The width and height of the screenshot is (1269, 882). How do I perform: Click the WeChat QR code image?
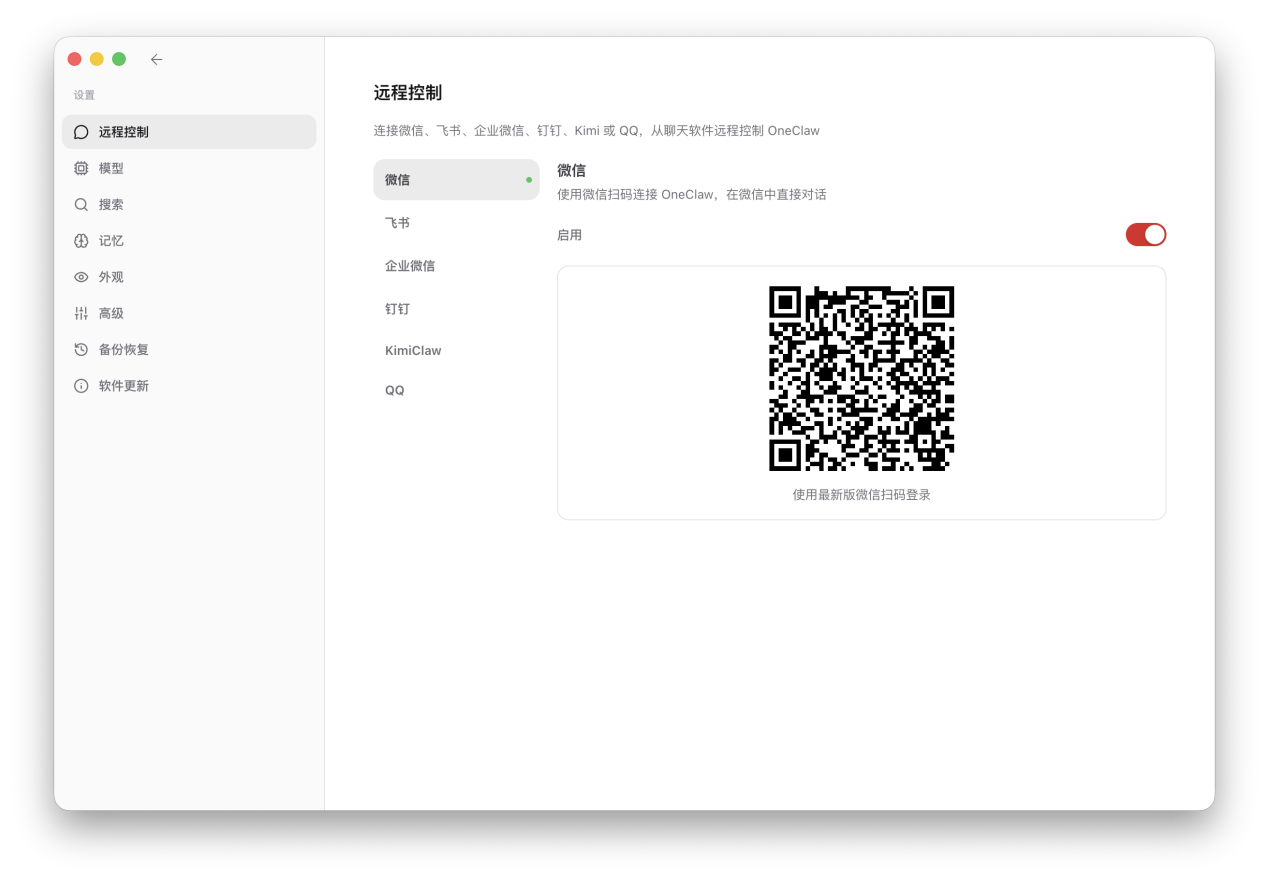pos(861,378)
